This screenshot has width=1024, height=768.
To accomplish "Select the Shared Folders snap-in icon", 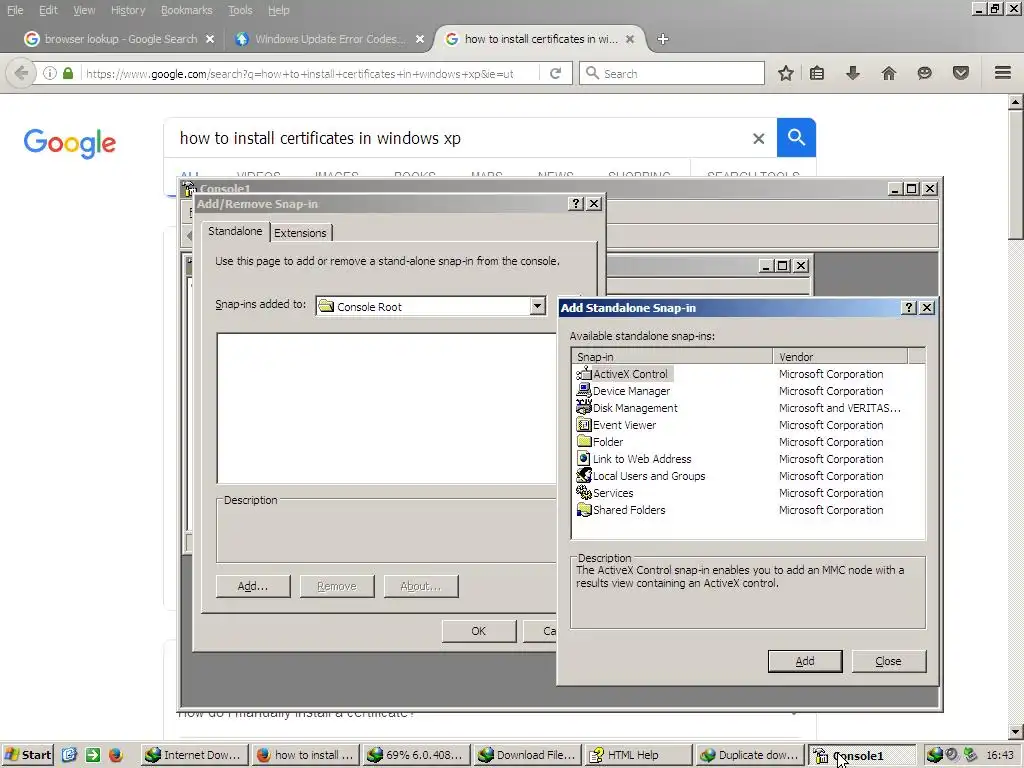I will [x=584, y=509].
